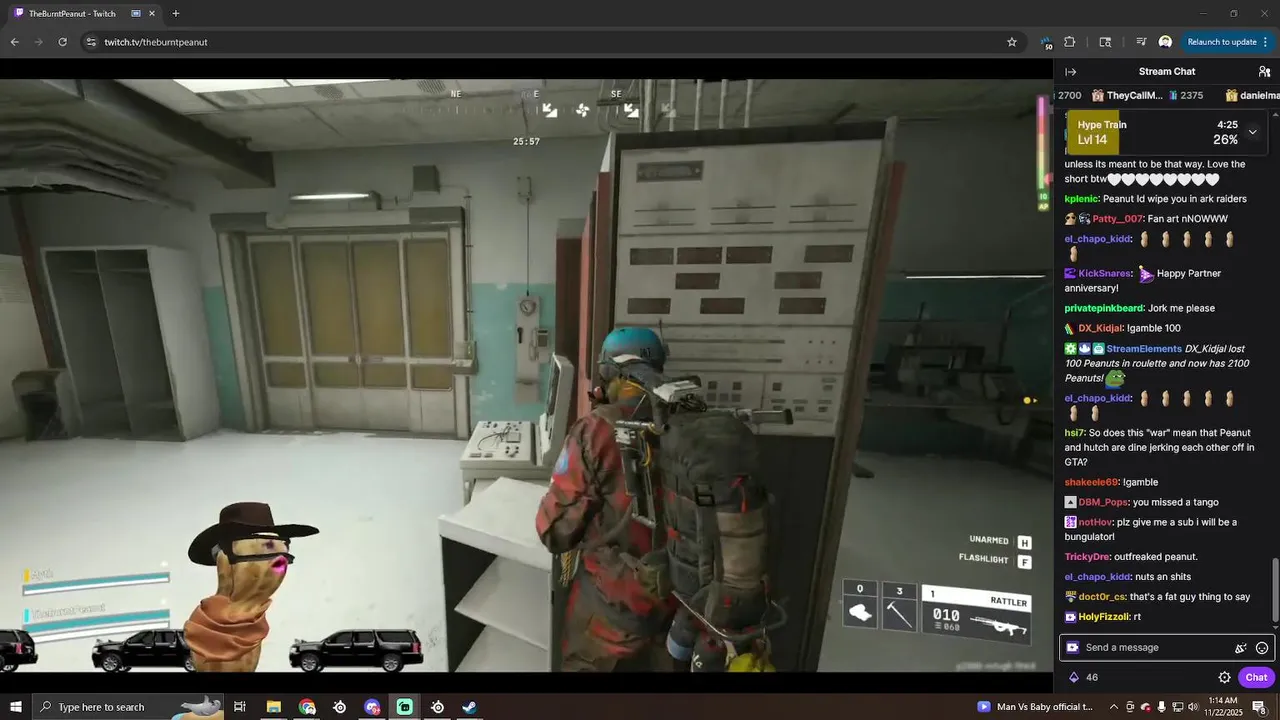This screenshot has height=720, width=1280.
Task: Open the volume control in system tray
Action: [1192, 707]
